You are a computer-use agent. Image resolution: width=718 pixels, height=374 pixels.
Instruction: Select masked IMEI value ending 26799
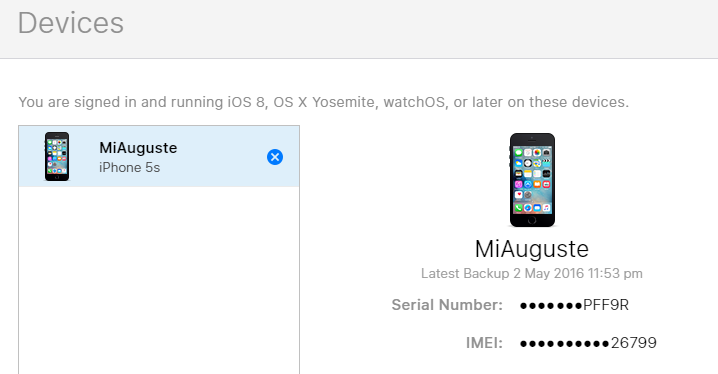tap(588, 343)
